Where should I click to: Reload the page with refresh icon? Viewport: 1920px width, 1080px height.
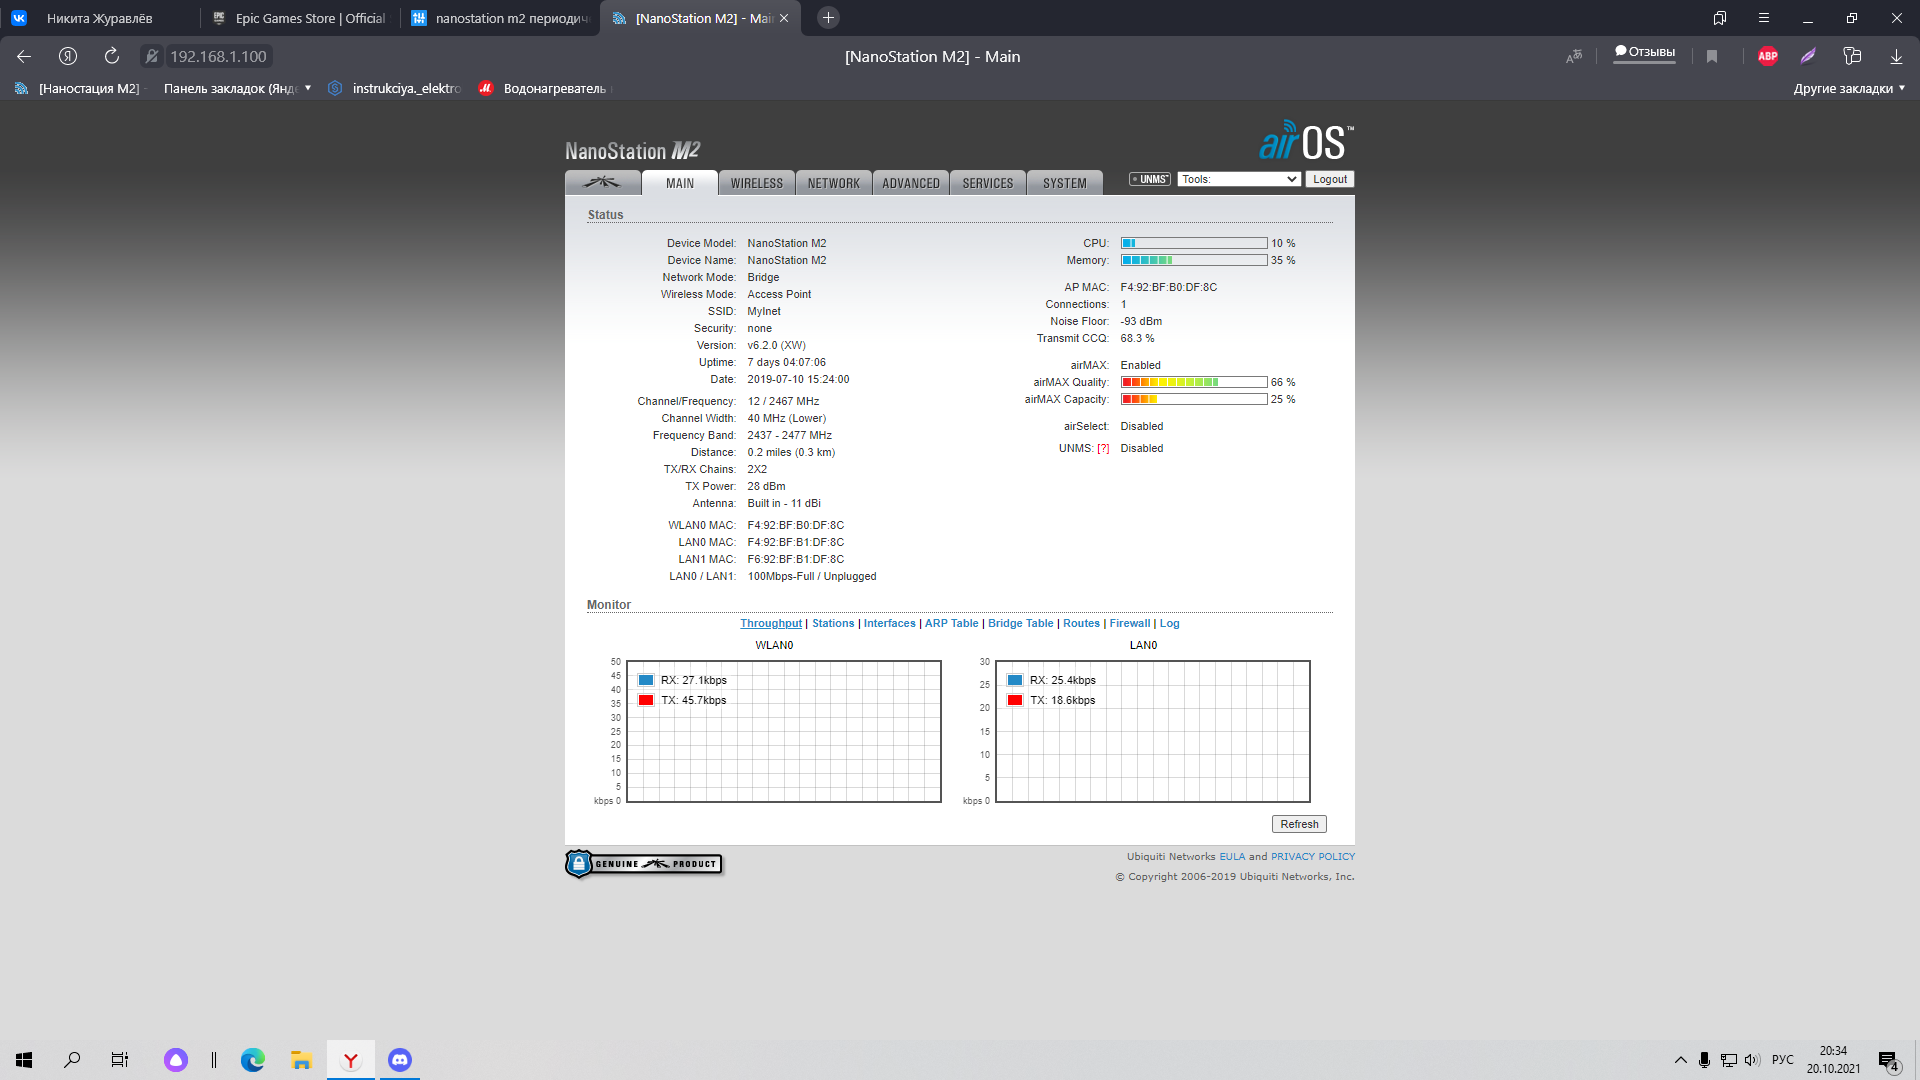(112, 56)
